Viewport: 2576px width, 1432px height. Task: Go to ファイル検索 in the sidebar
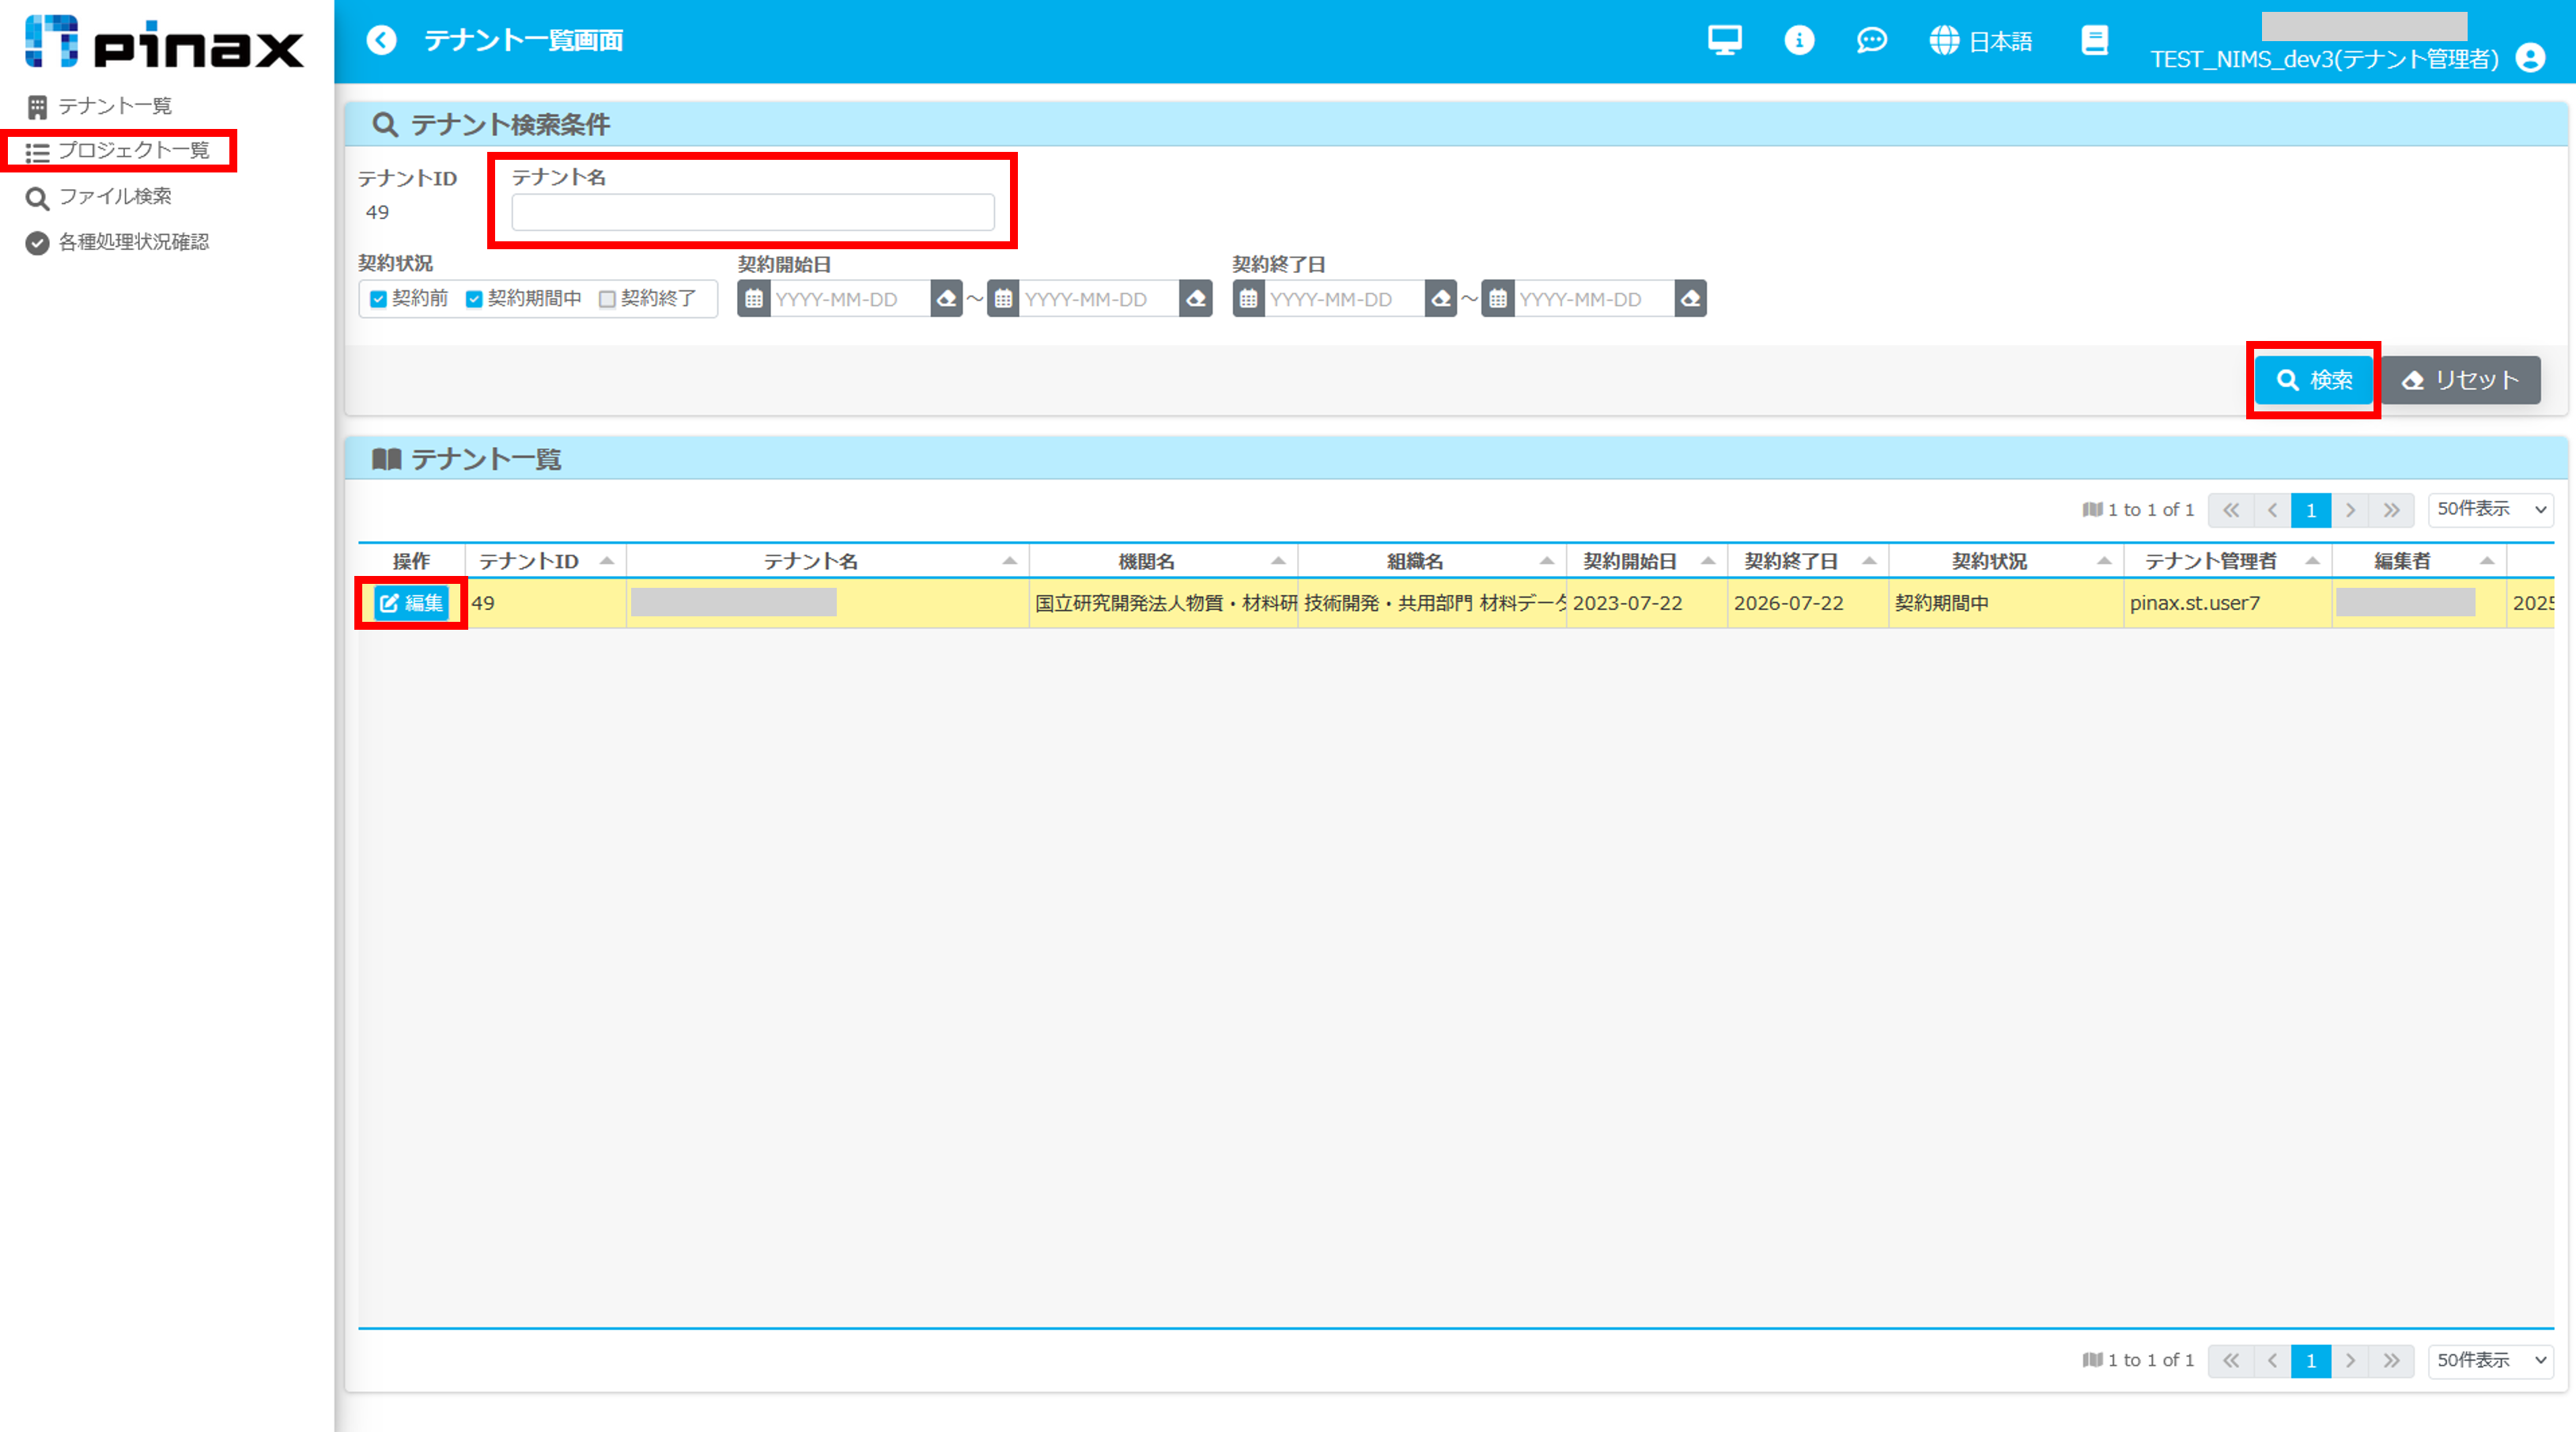point(114,196)
